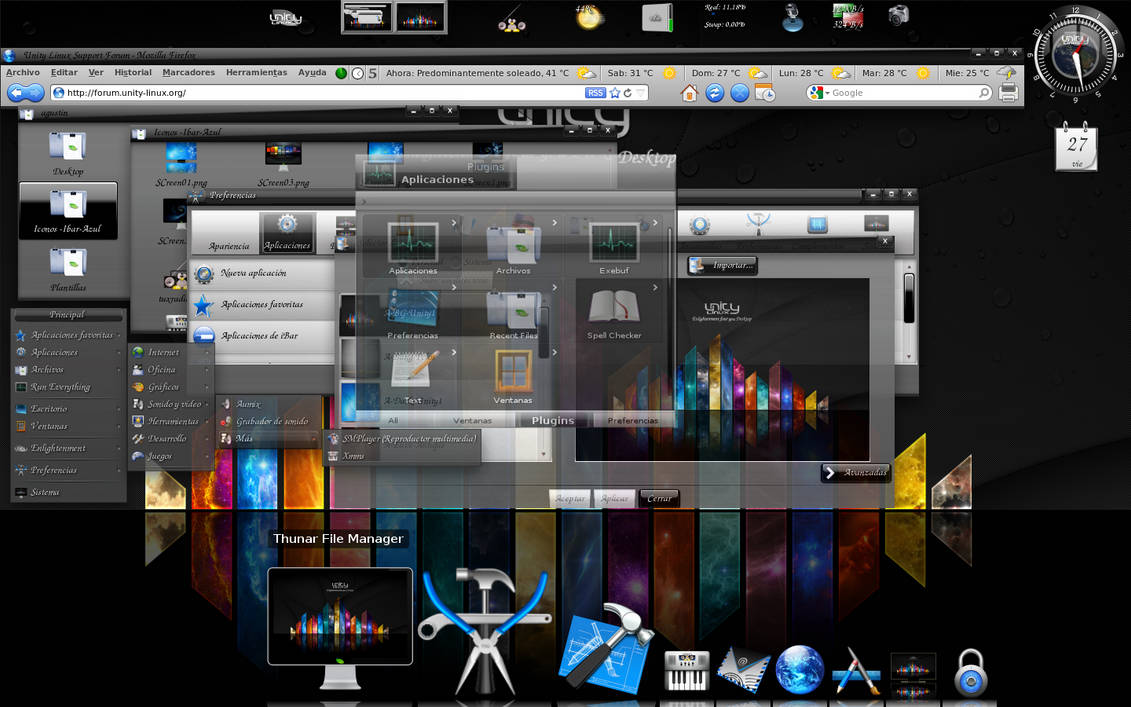Select the Ventanas window icon in Everything launcher
The width and height of the screenshot is (1131, 707).
(513, 377)
